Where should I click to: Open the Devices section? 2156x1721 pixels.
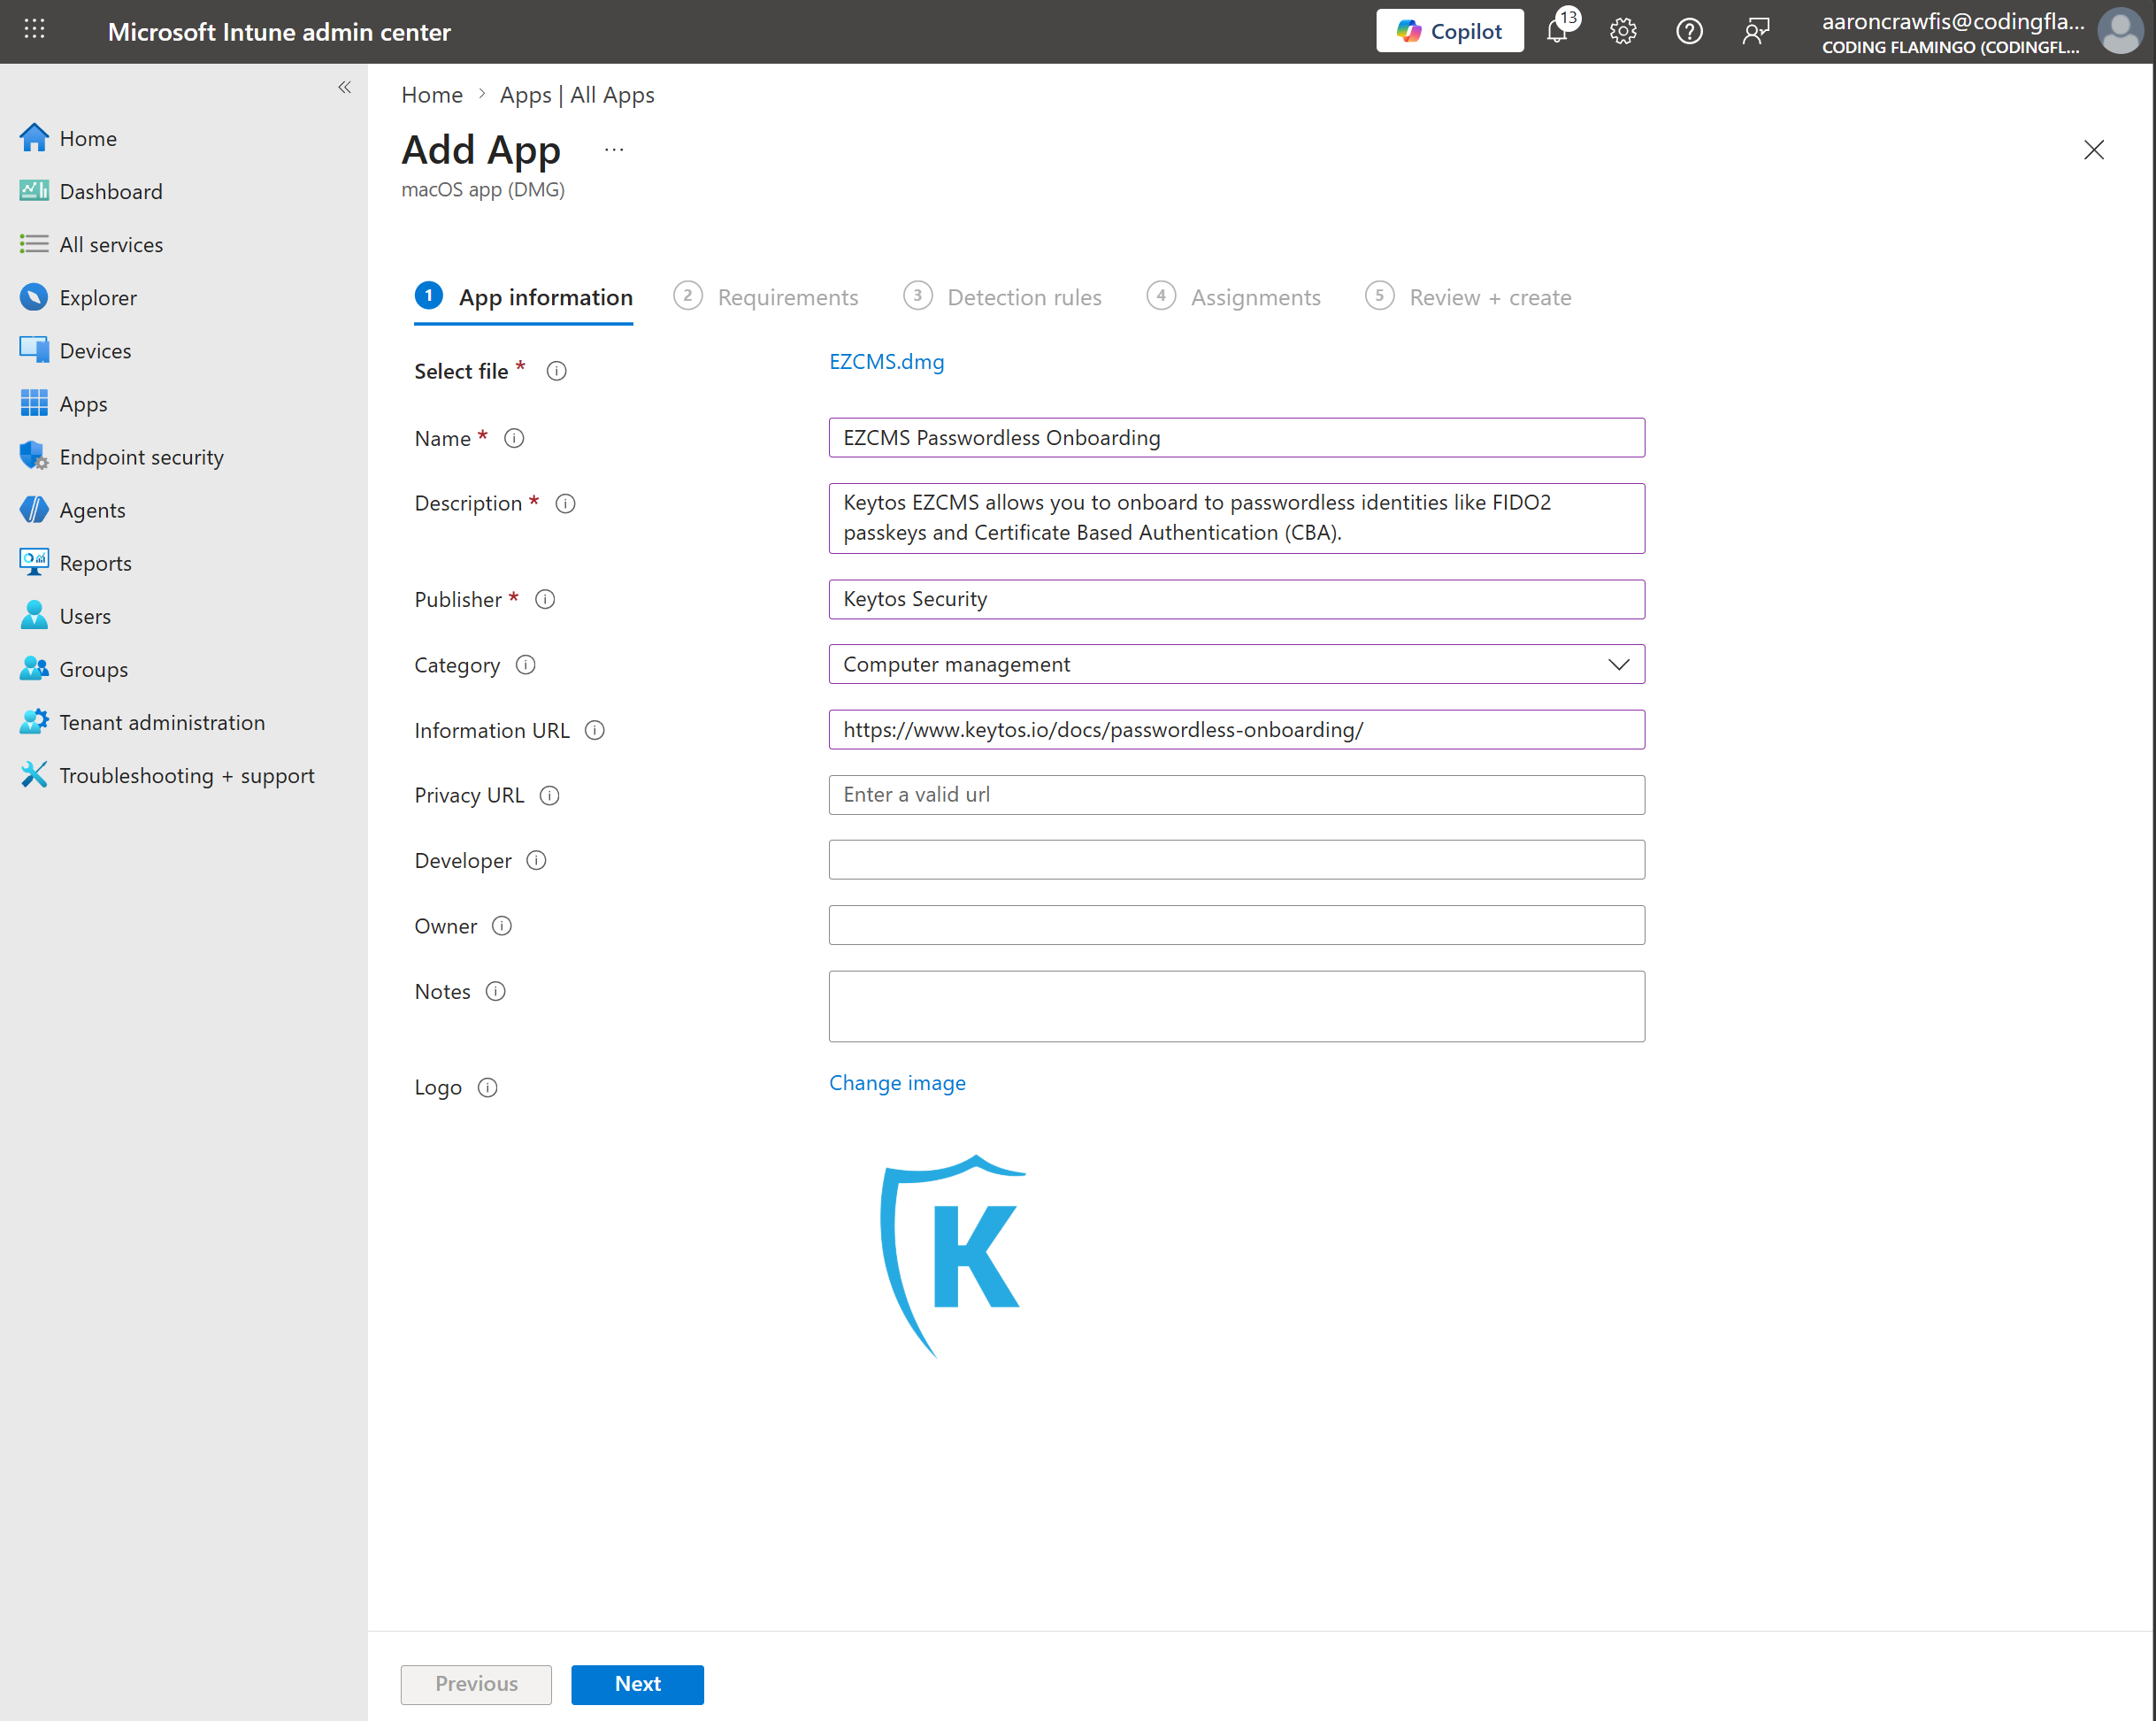coord(95,350)
